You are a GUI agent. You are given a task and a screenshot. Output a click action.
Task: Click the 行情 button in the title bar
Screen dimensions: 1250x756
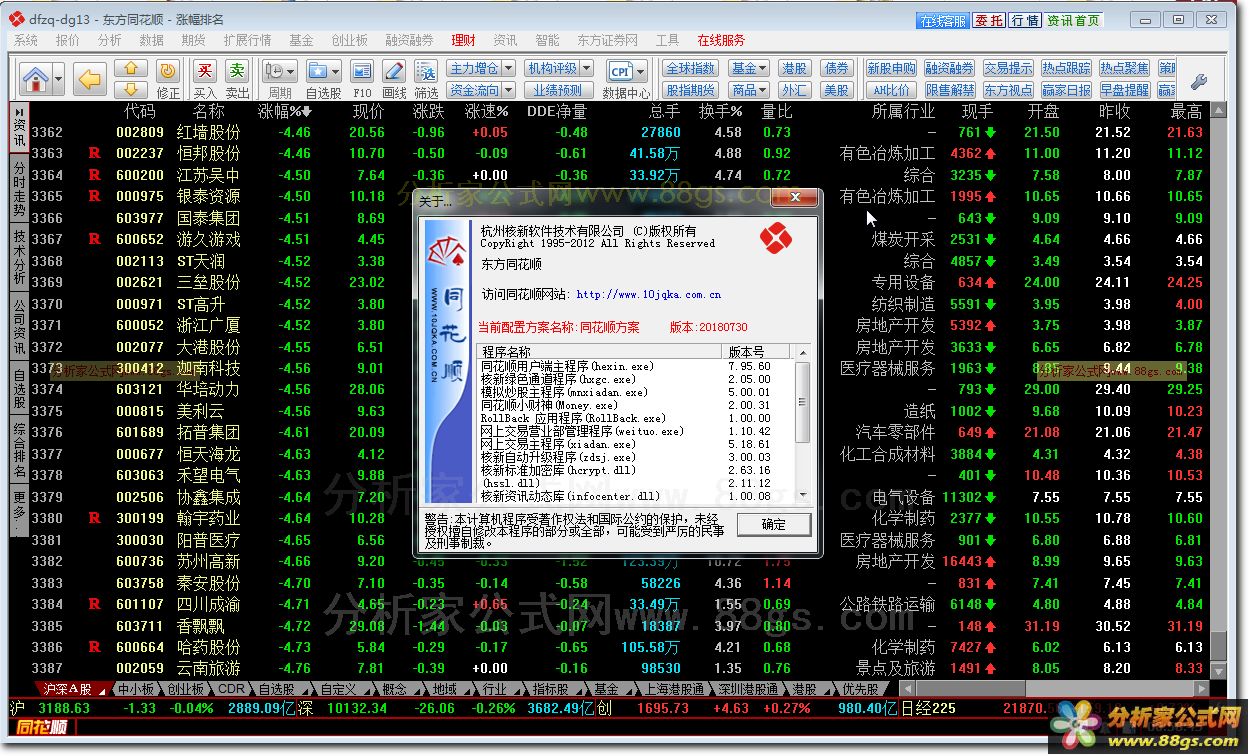(x=1024, y=20)
